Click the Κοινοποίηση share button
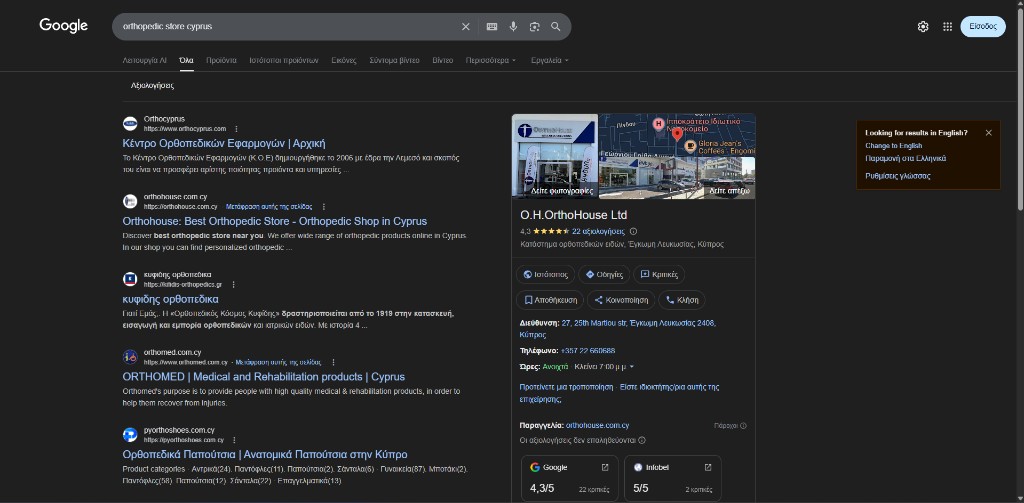 click(x=620, y=300)
